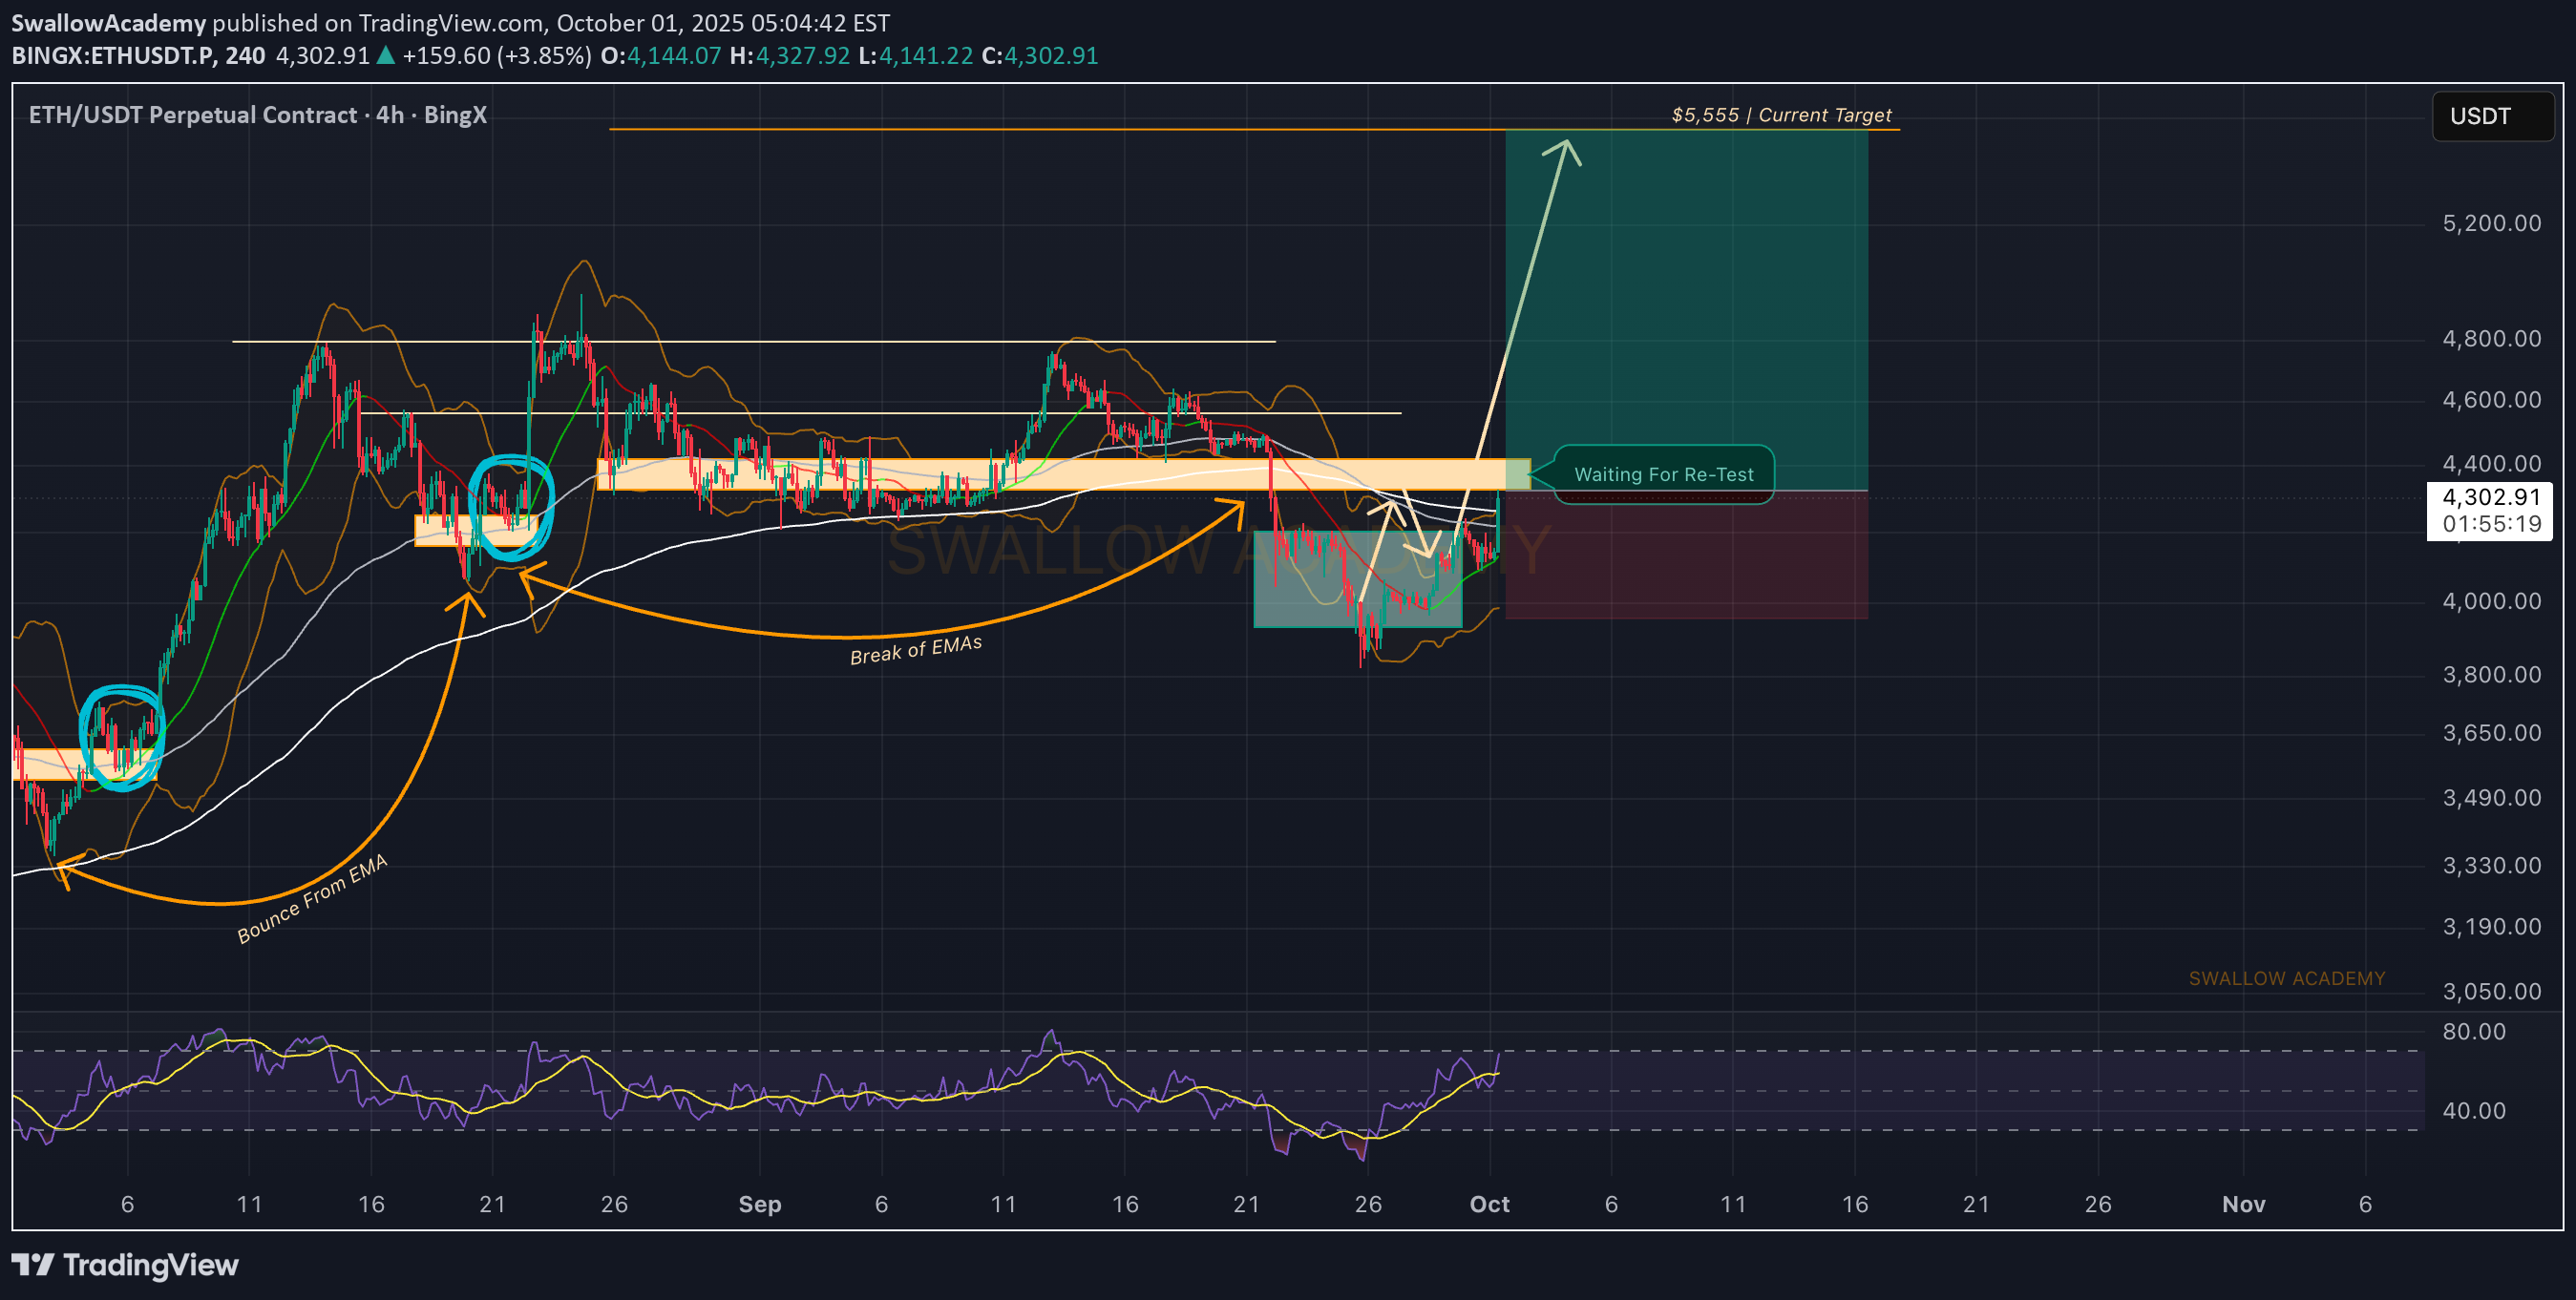Click the 'Waiting For Re-Test' callout label
The height and width of the screenshot is (1300, 2576).
point(1663,475)
